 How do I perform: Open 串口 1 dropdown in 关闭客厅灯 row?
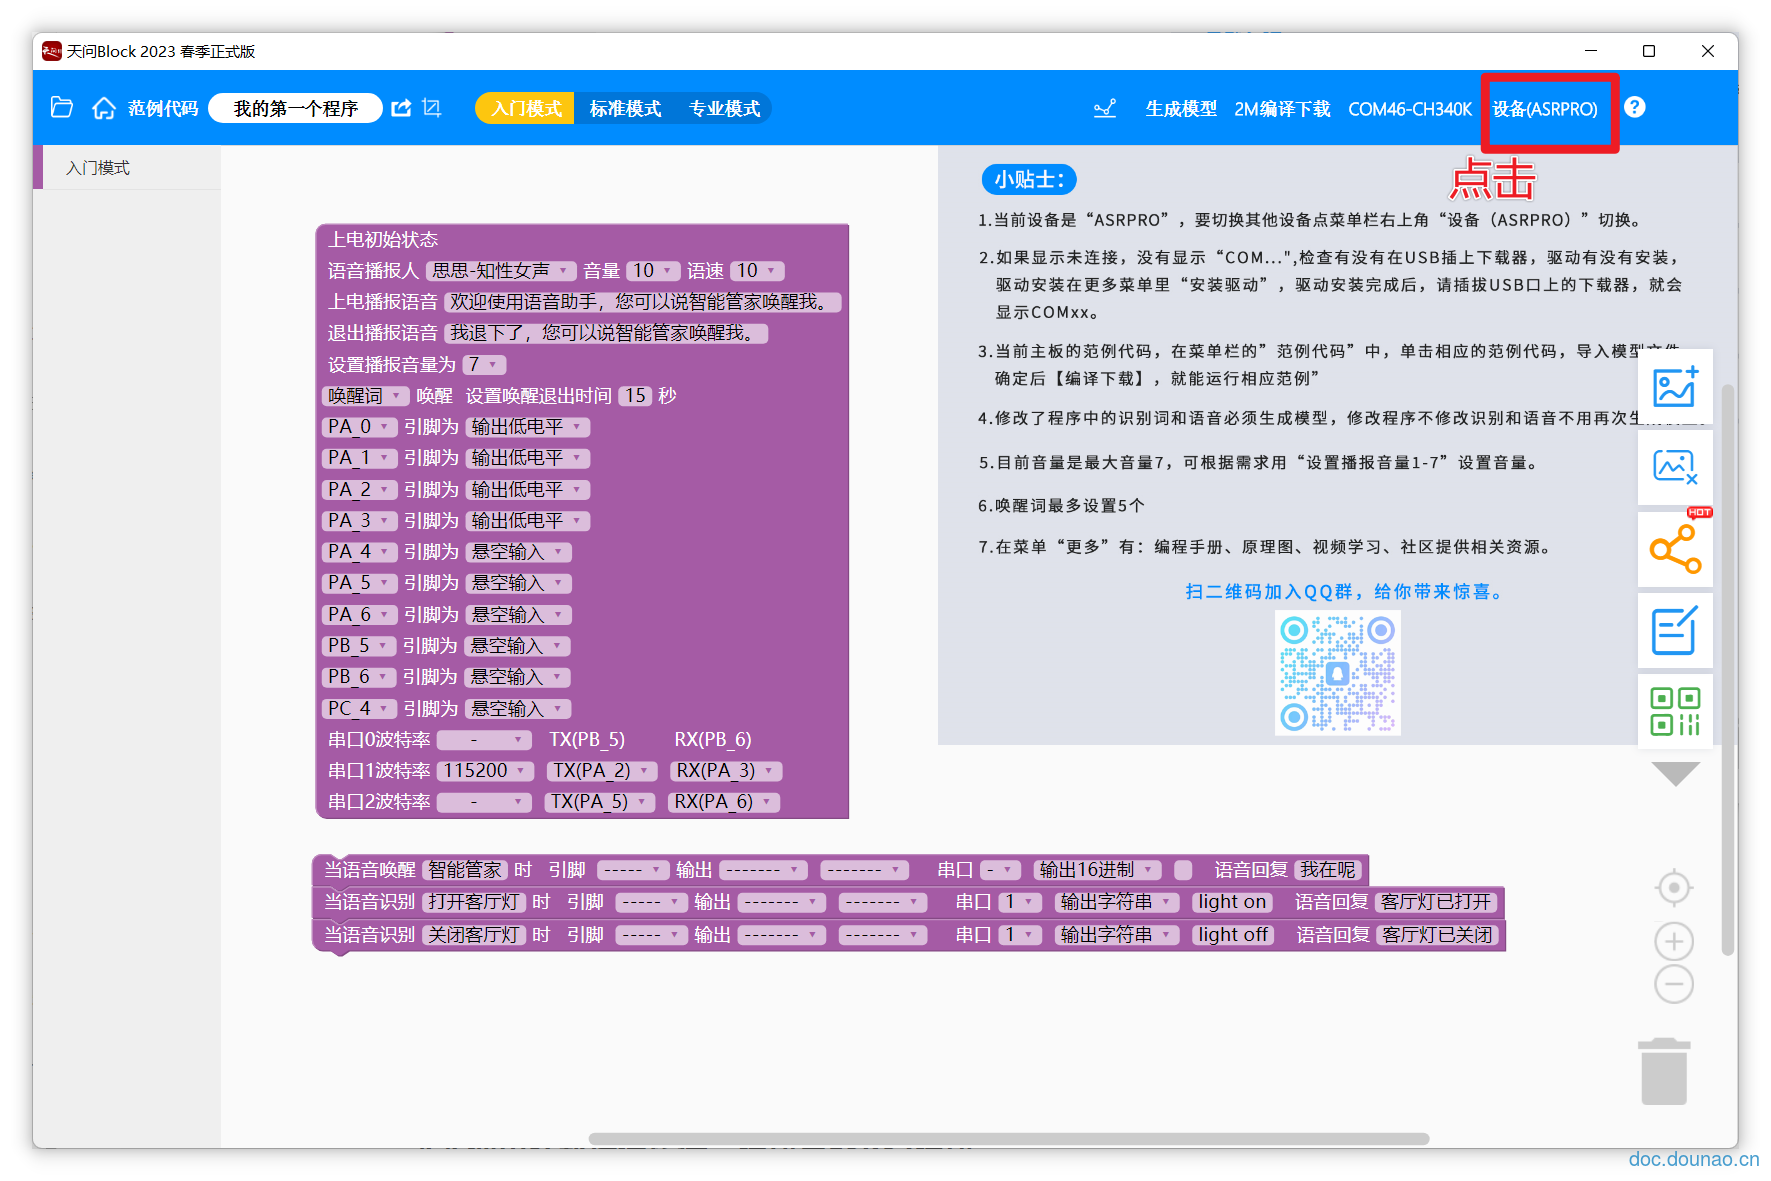click(1022, 935)
